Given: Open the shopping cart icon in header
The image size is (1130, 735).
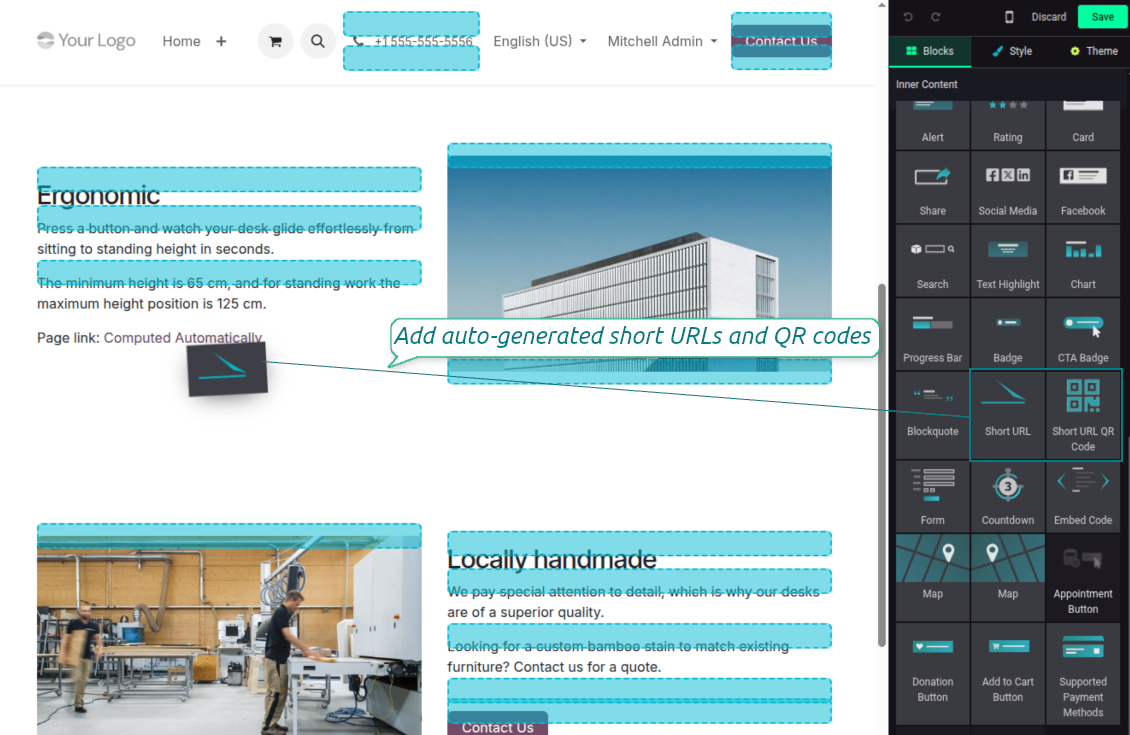Looking at the screenshot, I should pos(275,41).
